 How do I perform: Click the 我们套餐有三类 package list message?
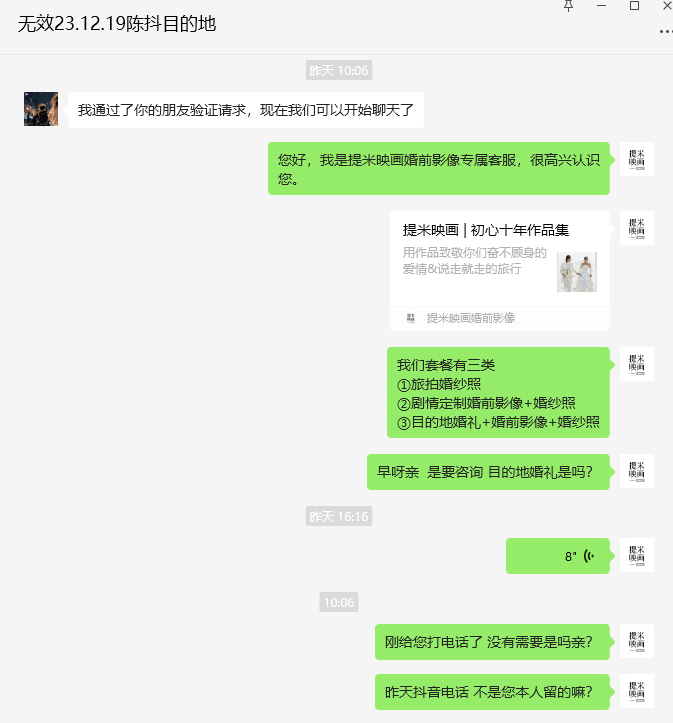point(498,393)
